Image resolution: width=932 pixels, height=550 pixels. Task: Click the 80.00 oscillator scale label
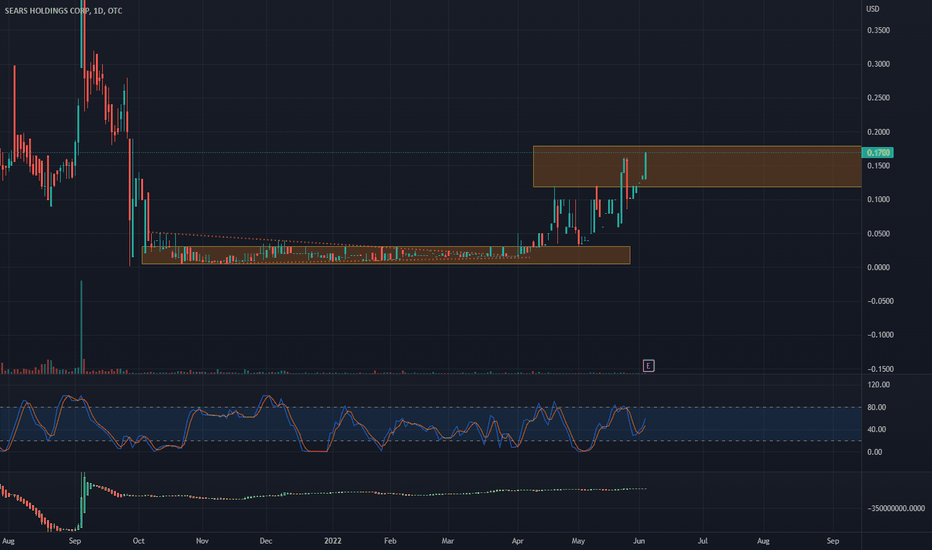point(877,407)
